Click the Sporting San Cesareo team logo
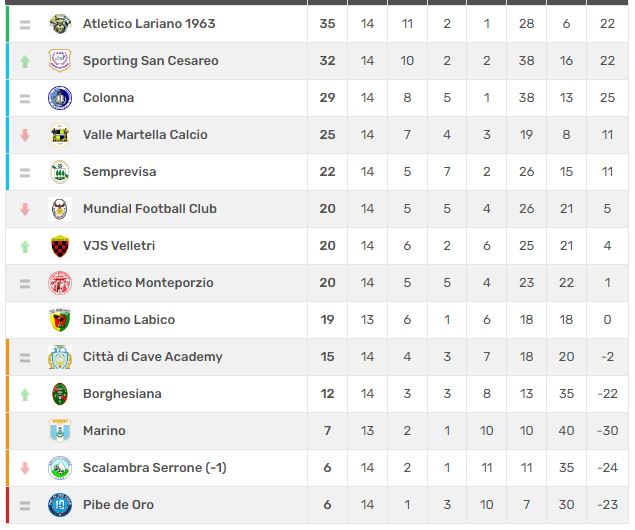This screenshot has width=635, height=530. [x=60, y=61]
